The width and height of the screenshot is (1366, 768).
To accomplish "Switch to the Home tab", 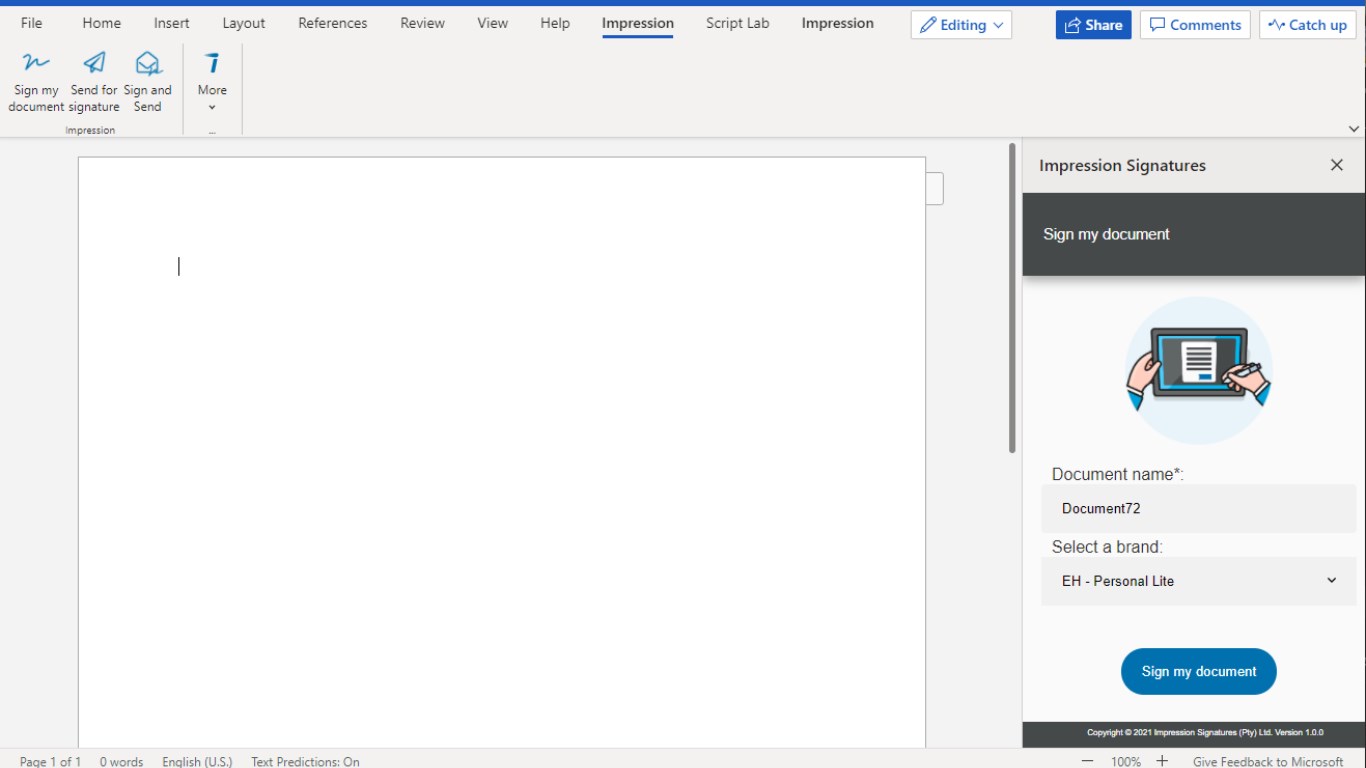I will coord(101,23).
